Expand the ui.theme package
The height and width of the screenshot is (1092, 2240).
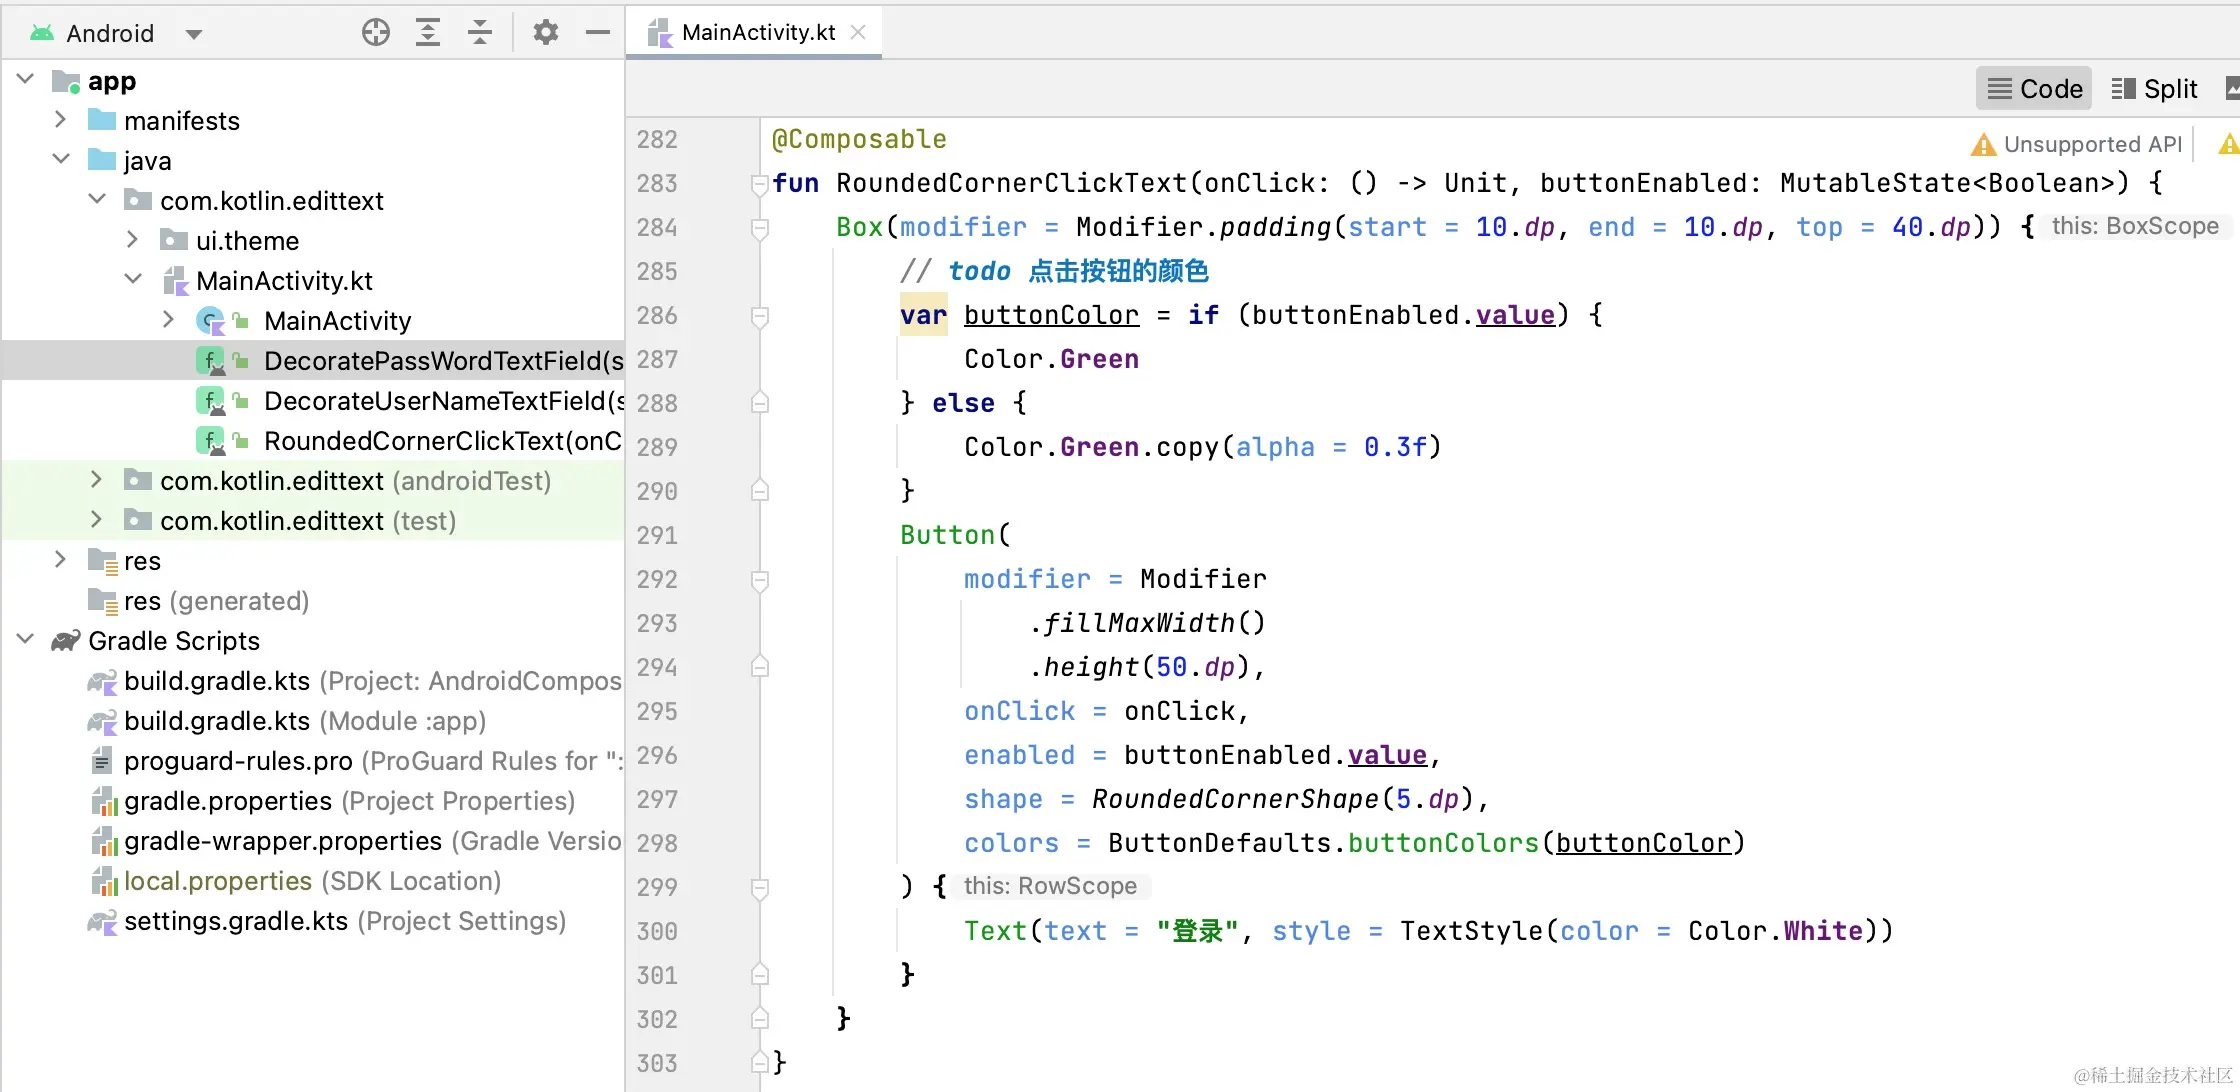132,241
